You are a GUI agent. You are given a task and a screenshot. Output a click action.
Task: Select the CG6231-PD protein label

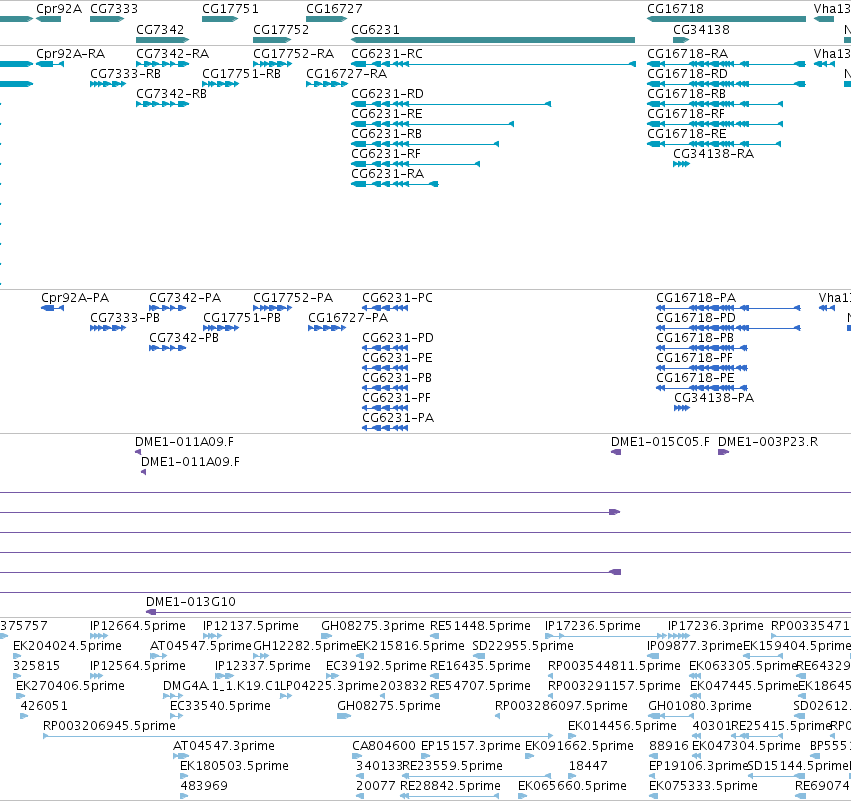pyautogui.click(x=398, y=338)
